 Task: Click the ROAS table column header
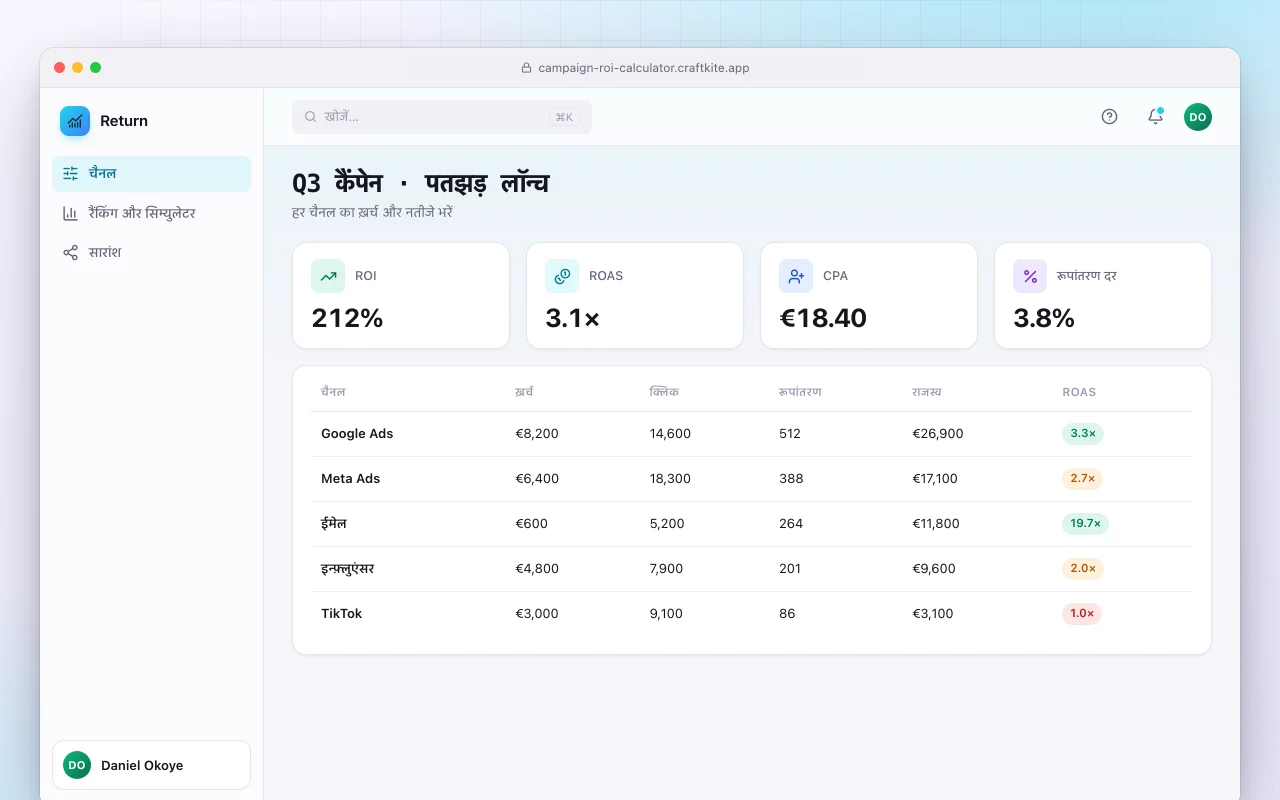coord(1079,392)
